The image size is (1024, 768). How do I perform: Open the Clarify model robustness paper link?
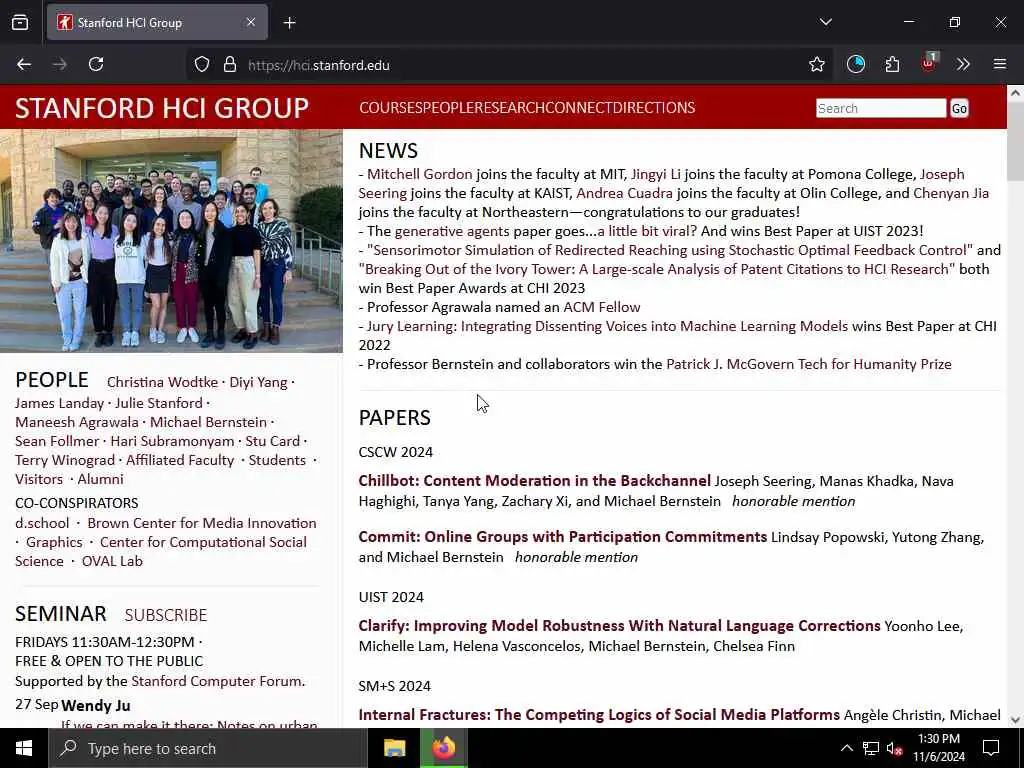coord(620,626)
